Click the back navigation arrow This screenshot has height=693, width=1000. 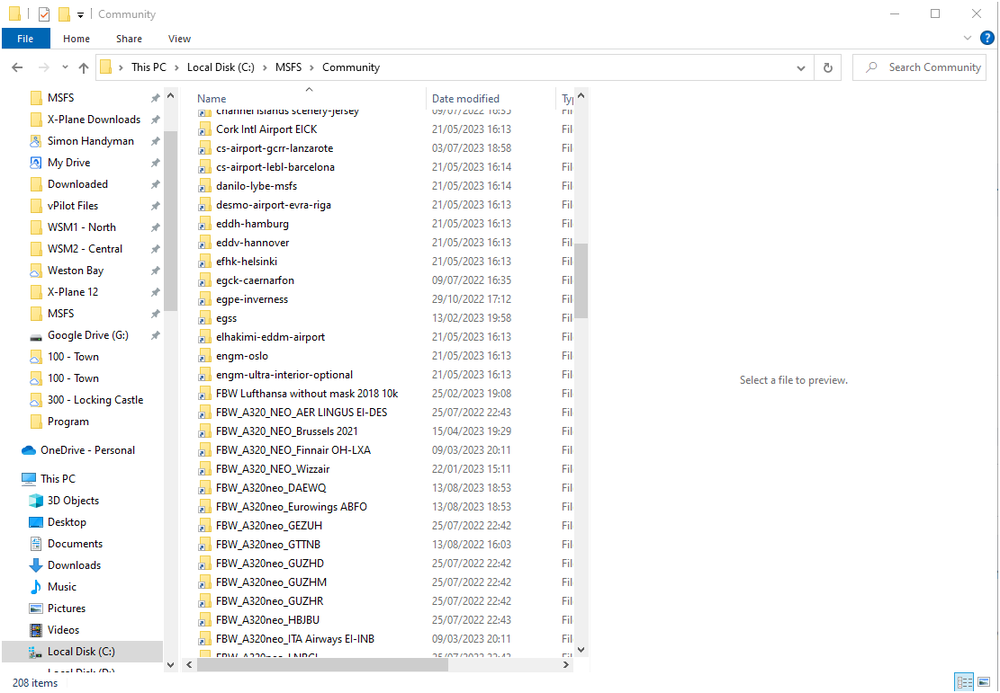(x=17, y=67)
